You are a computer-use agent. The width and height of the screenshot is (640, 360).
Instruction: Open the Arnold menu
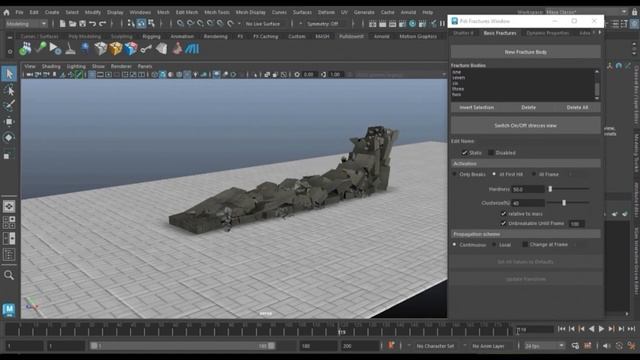(408, 12)
